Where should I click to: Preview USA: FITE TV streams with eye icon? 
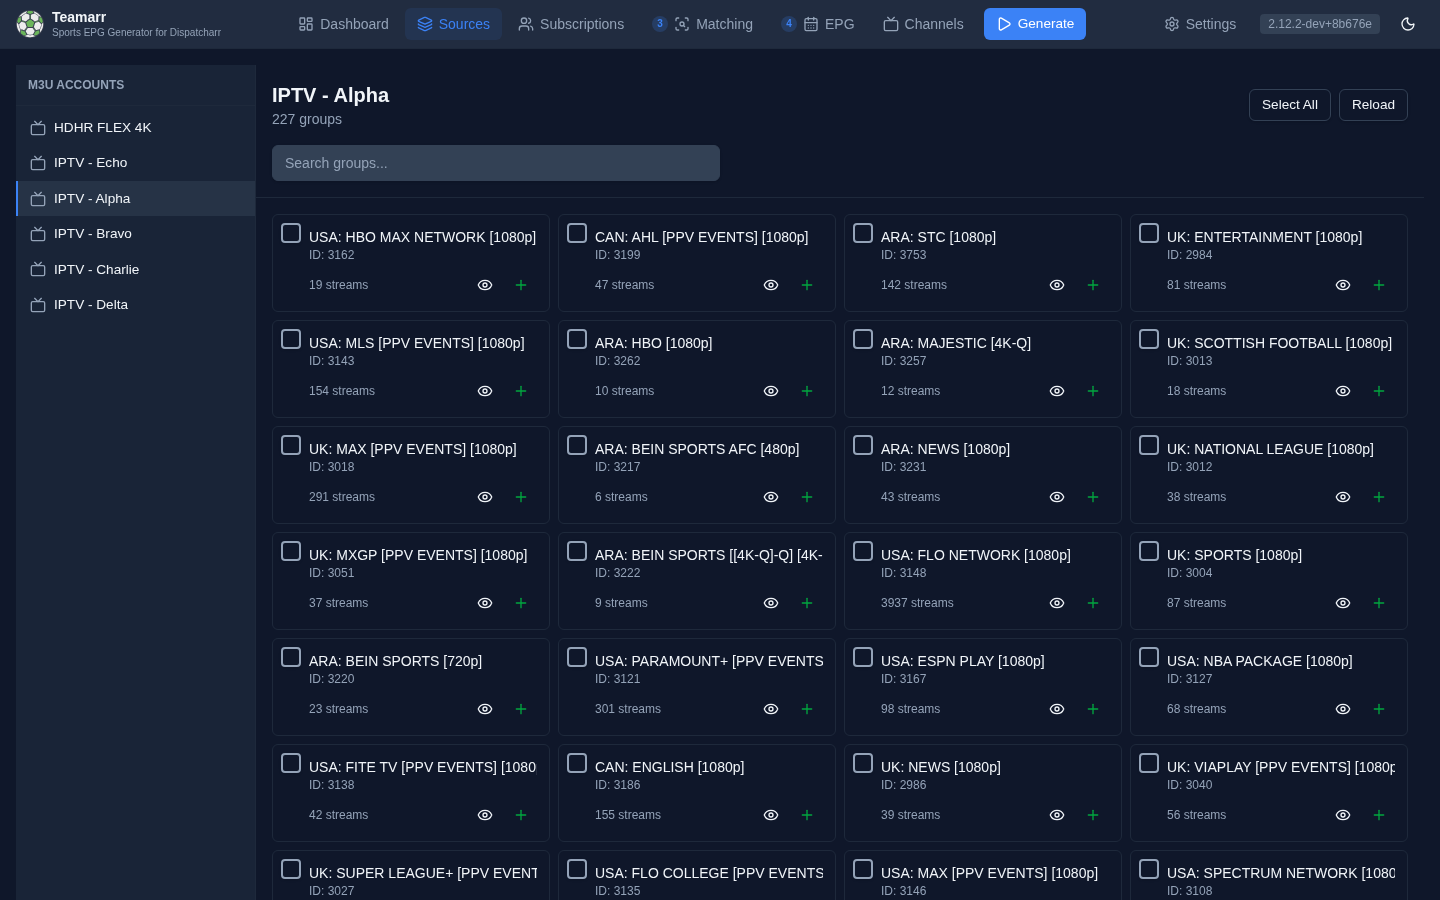[x=485, y=815]
